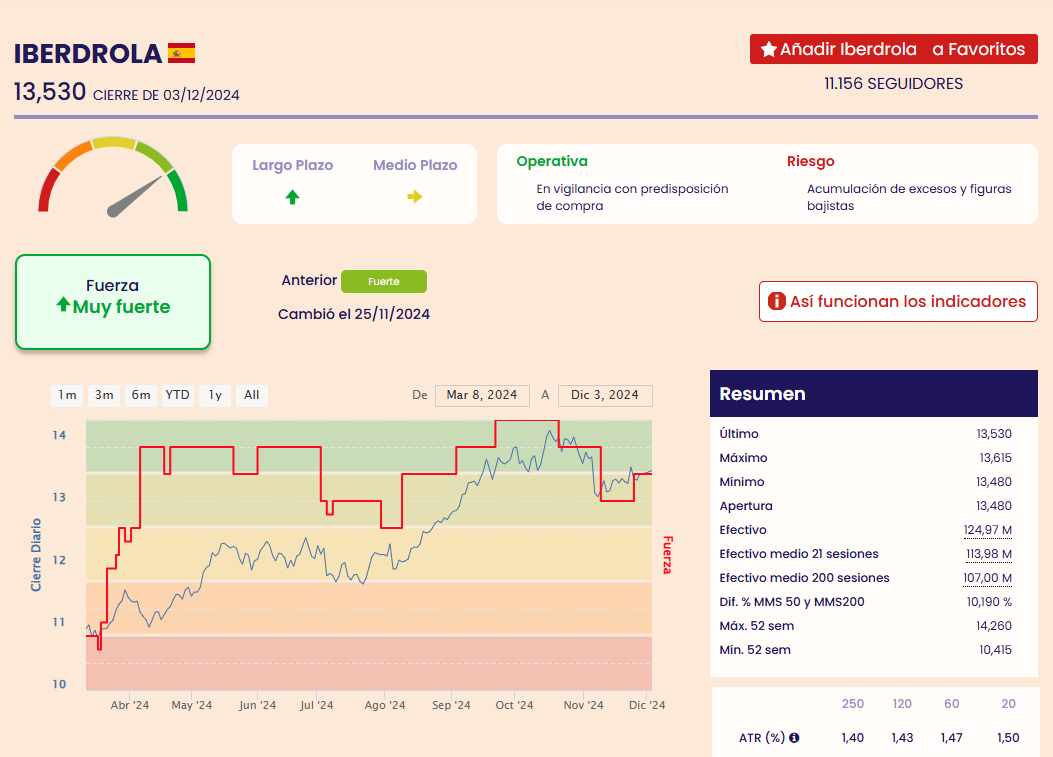Select the 1m chart range
The width and height of the screenshot is (1053, 757).
(x=67, y=395)
